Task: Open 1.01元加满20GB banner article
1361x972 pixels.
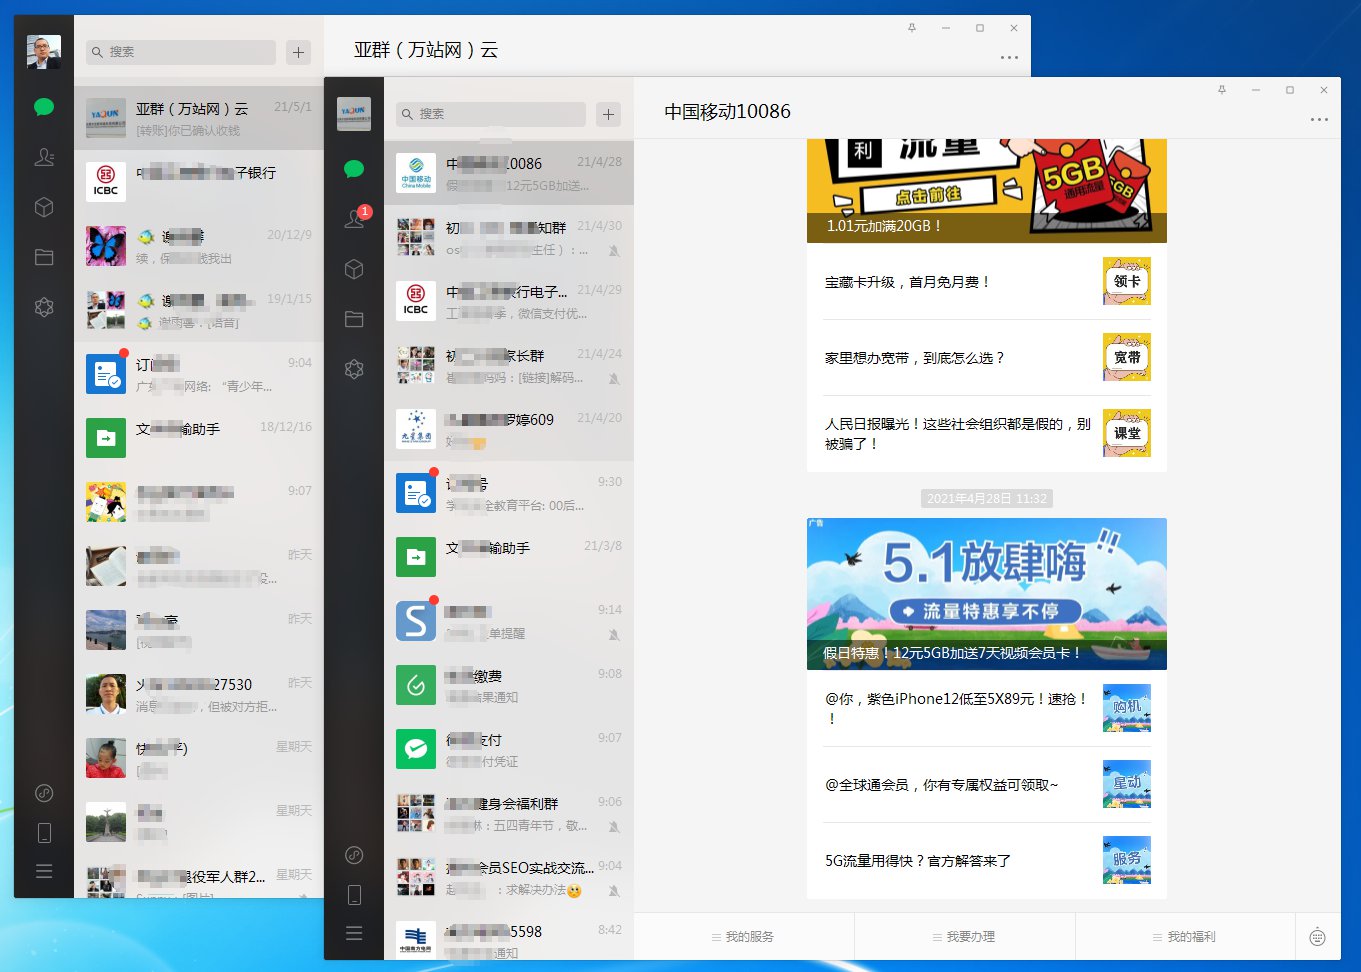Action: (987, 190)
